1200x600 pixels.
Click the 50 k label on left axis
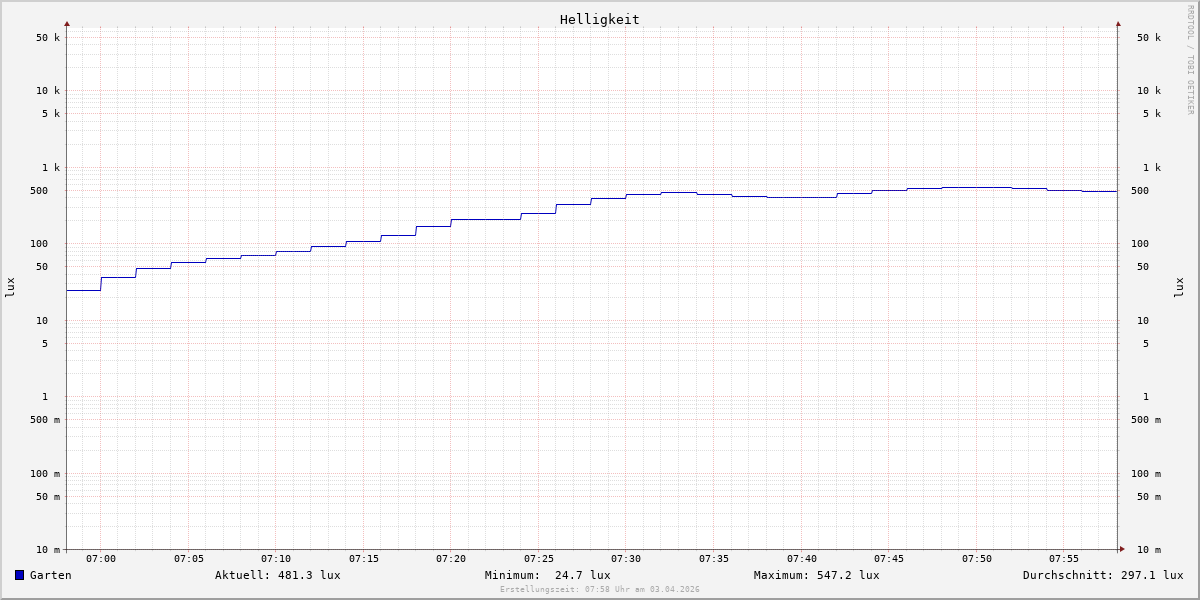pos(48,38)
